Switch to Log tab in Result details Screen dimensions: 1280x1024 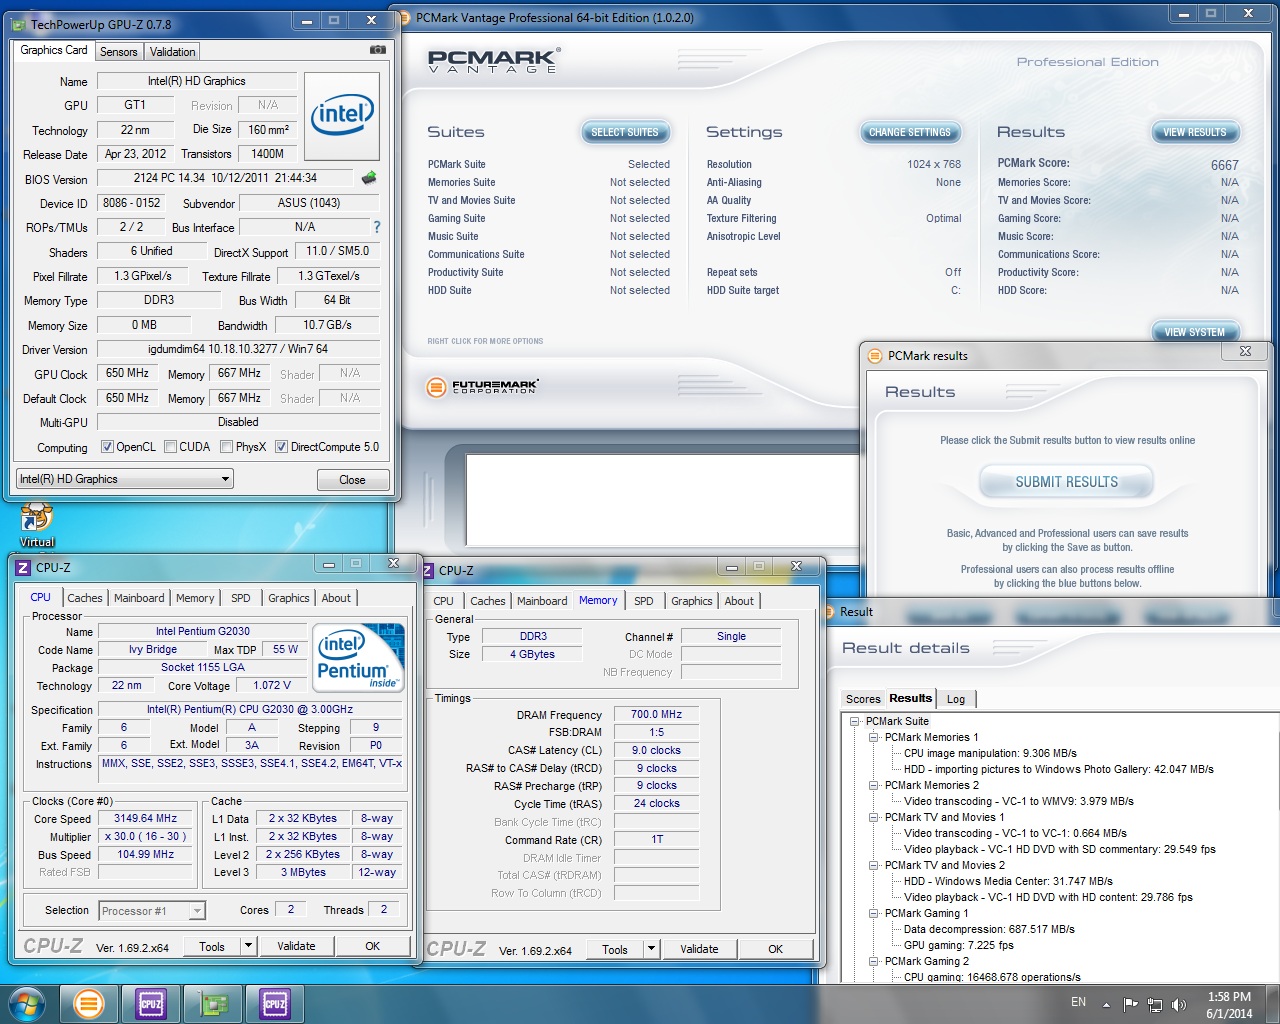click(956, 699)
